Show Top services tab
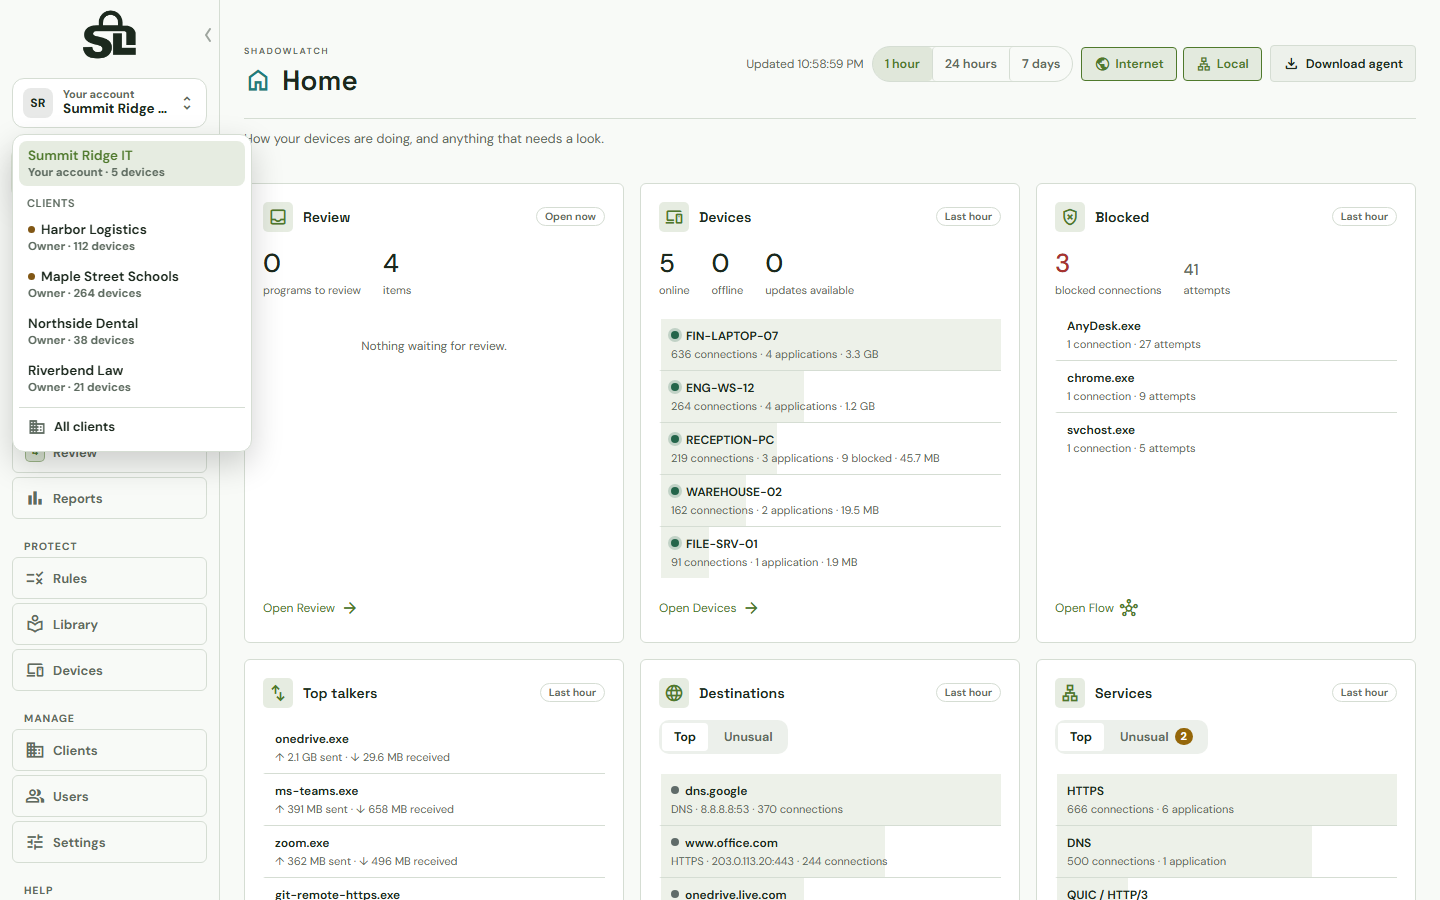This screenshot has height=900, width=1440. [1081, 737]
